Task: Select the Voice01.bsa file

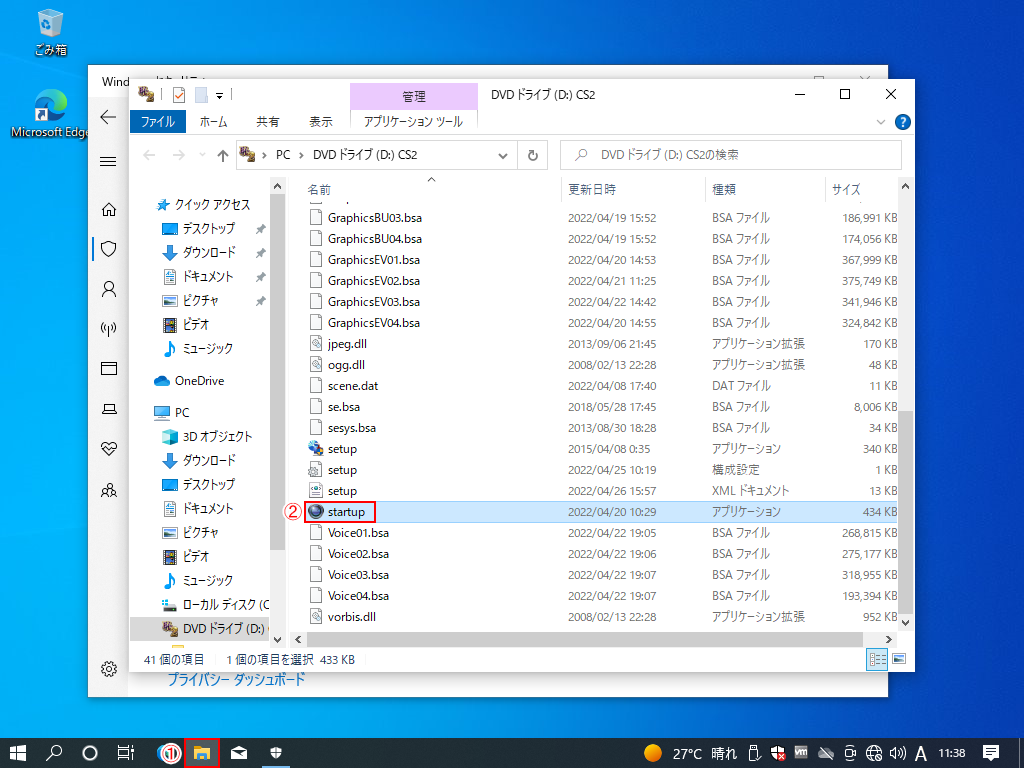Action: pos(358,533)
